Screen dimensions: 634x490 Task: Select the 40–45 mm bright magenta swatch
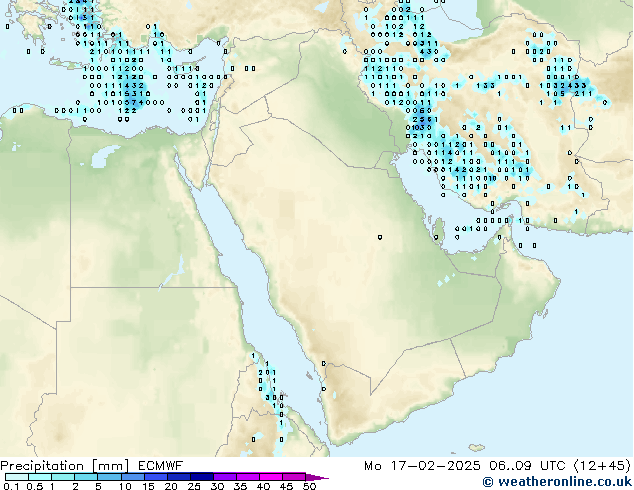(271, 477)
